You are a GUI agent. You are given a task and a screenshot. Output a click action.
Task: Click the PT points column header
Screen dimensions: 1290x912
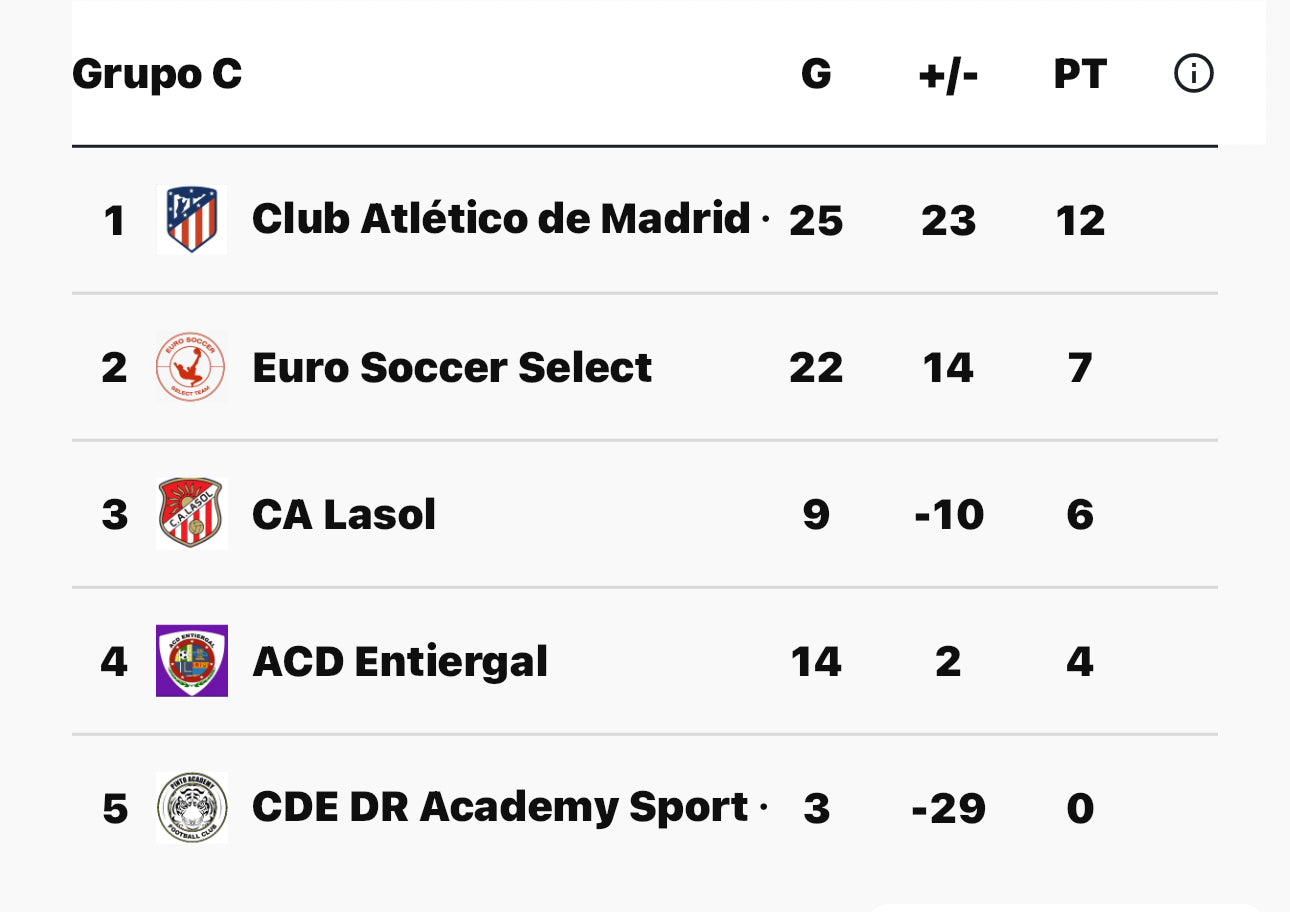pyautogui.click(x=1080, y=74)
